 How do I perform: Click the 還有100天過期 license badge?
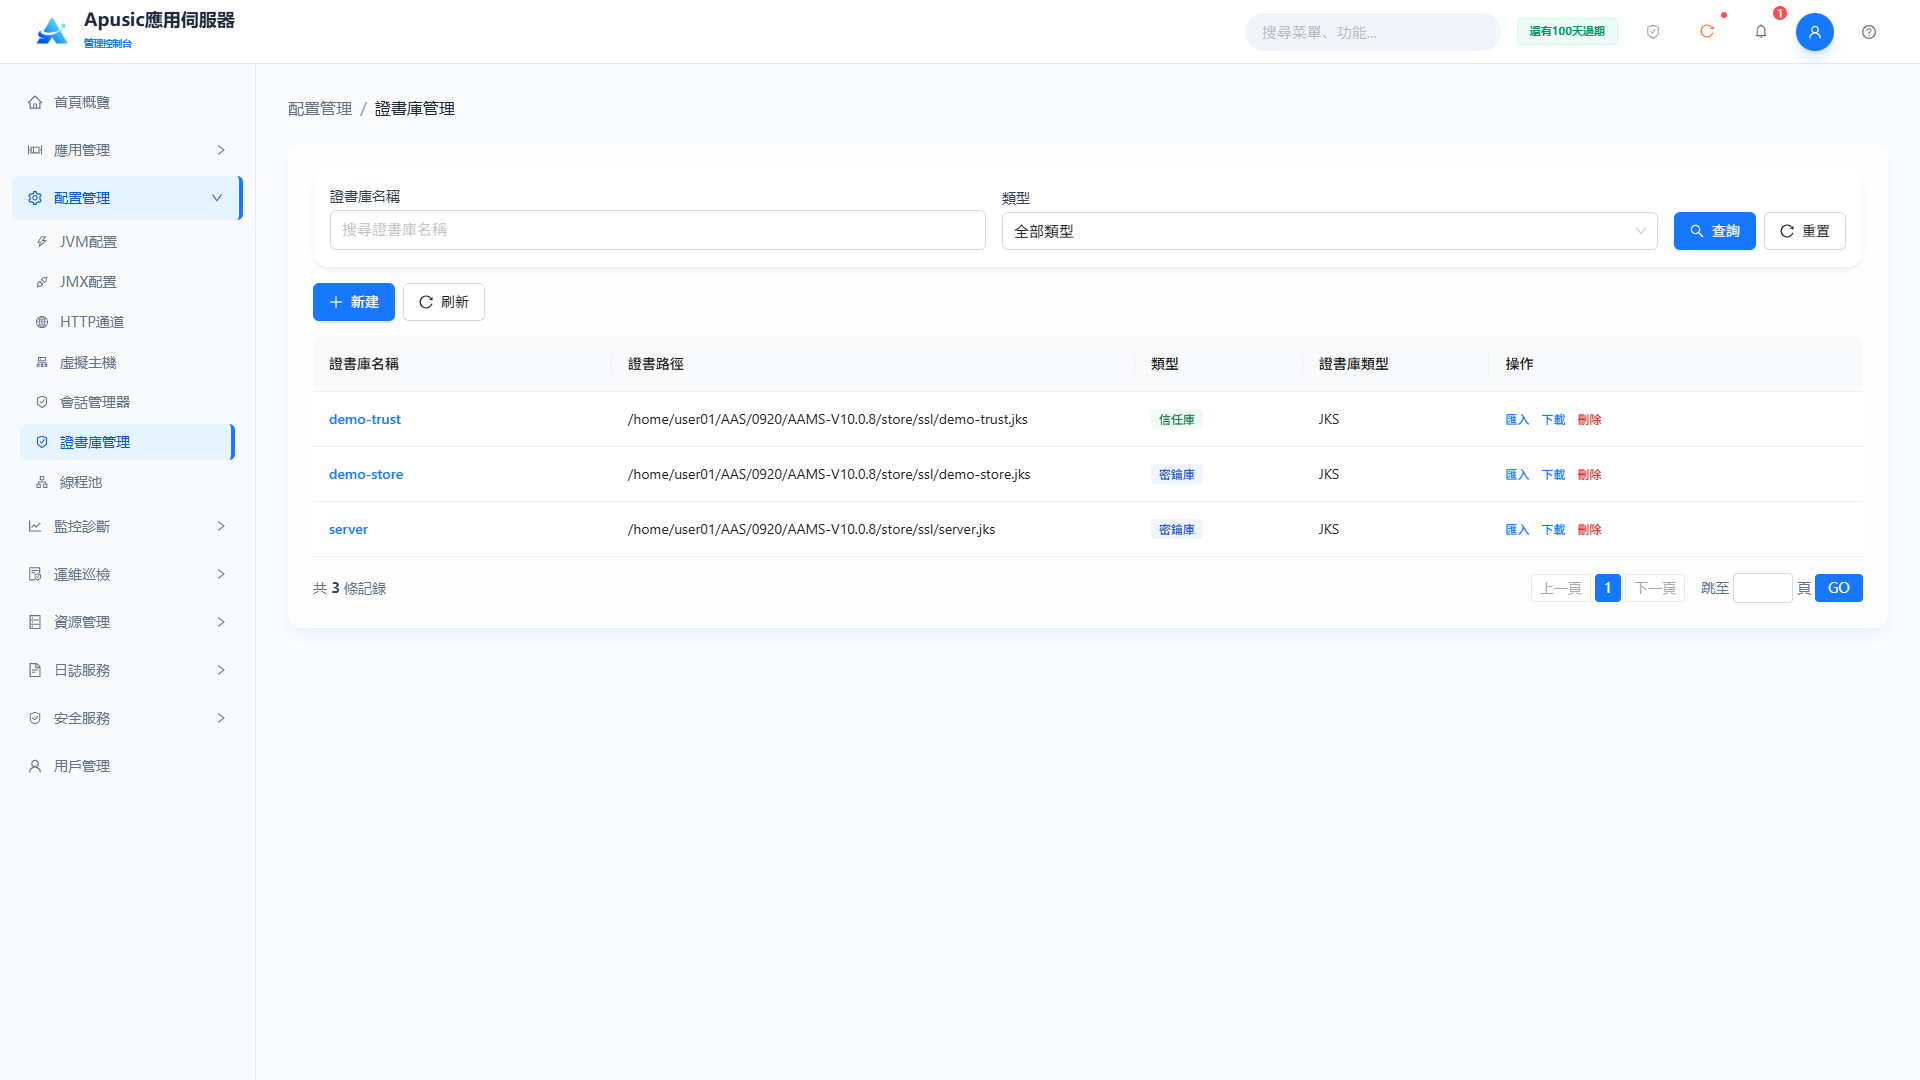[1567, 32]
